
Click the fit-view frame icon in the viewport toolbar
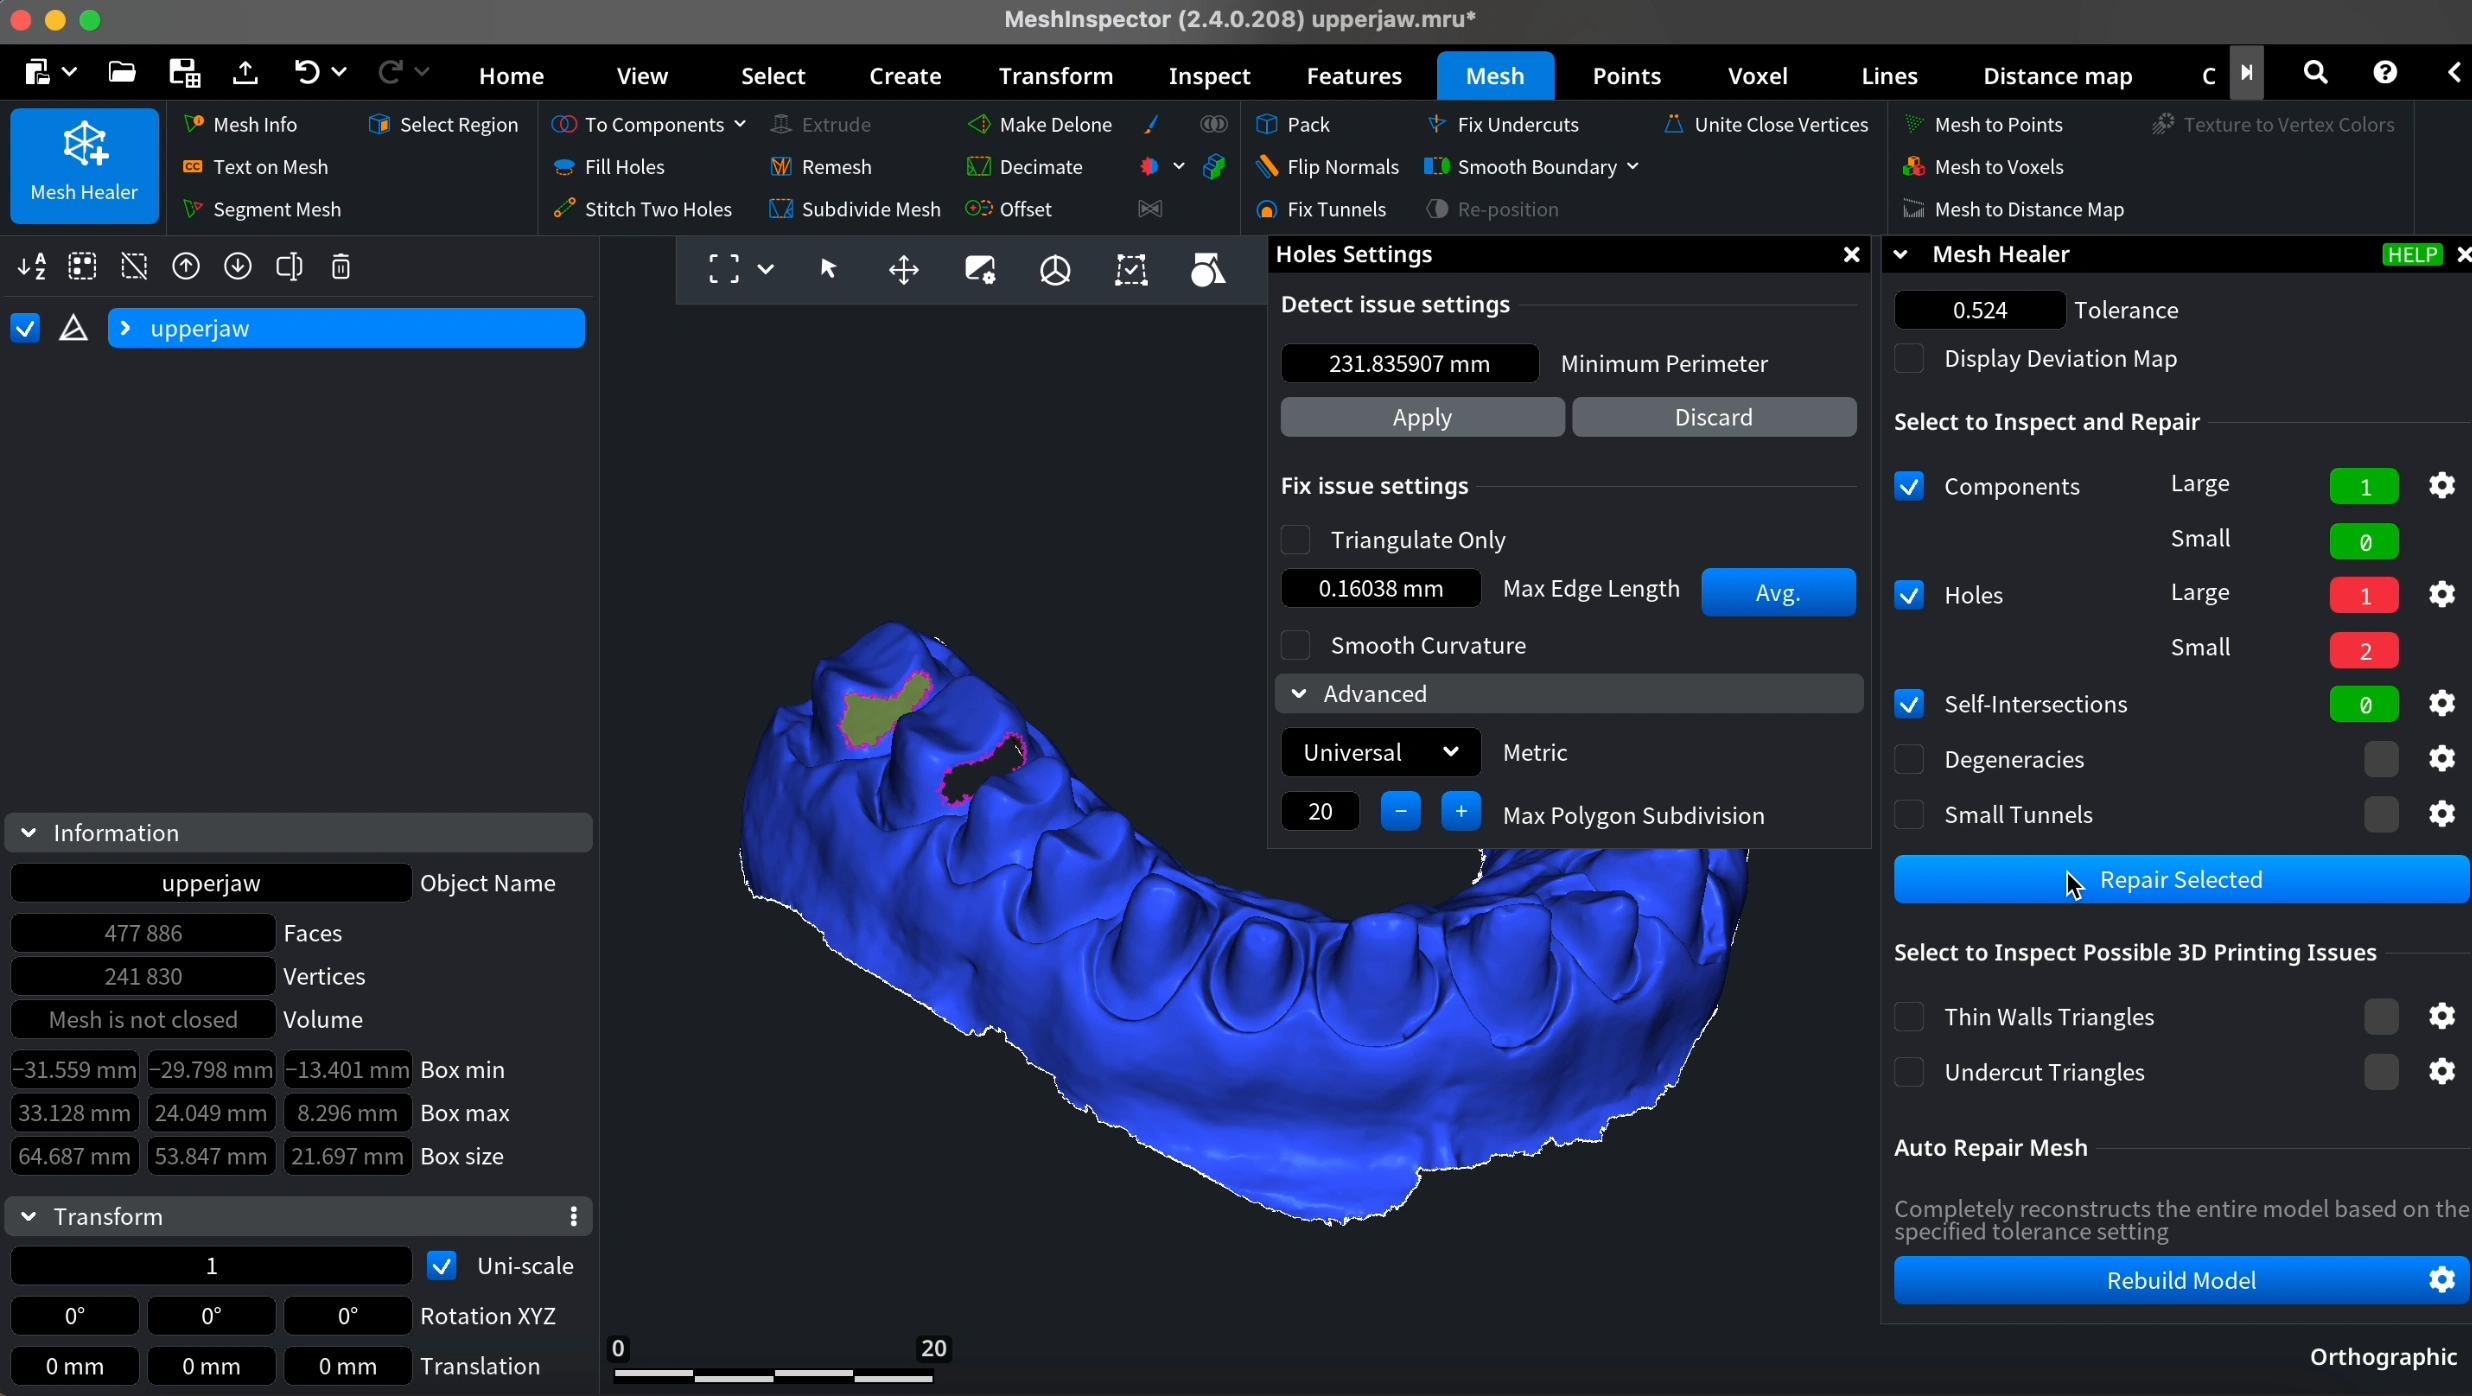pos(723,269)
